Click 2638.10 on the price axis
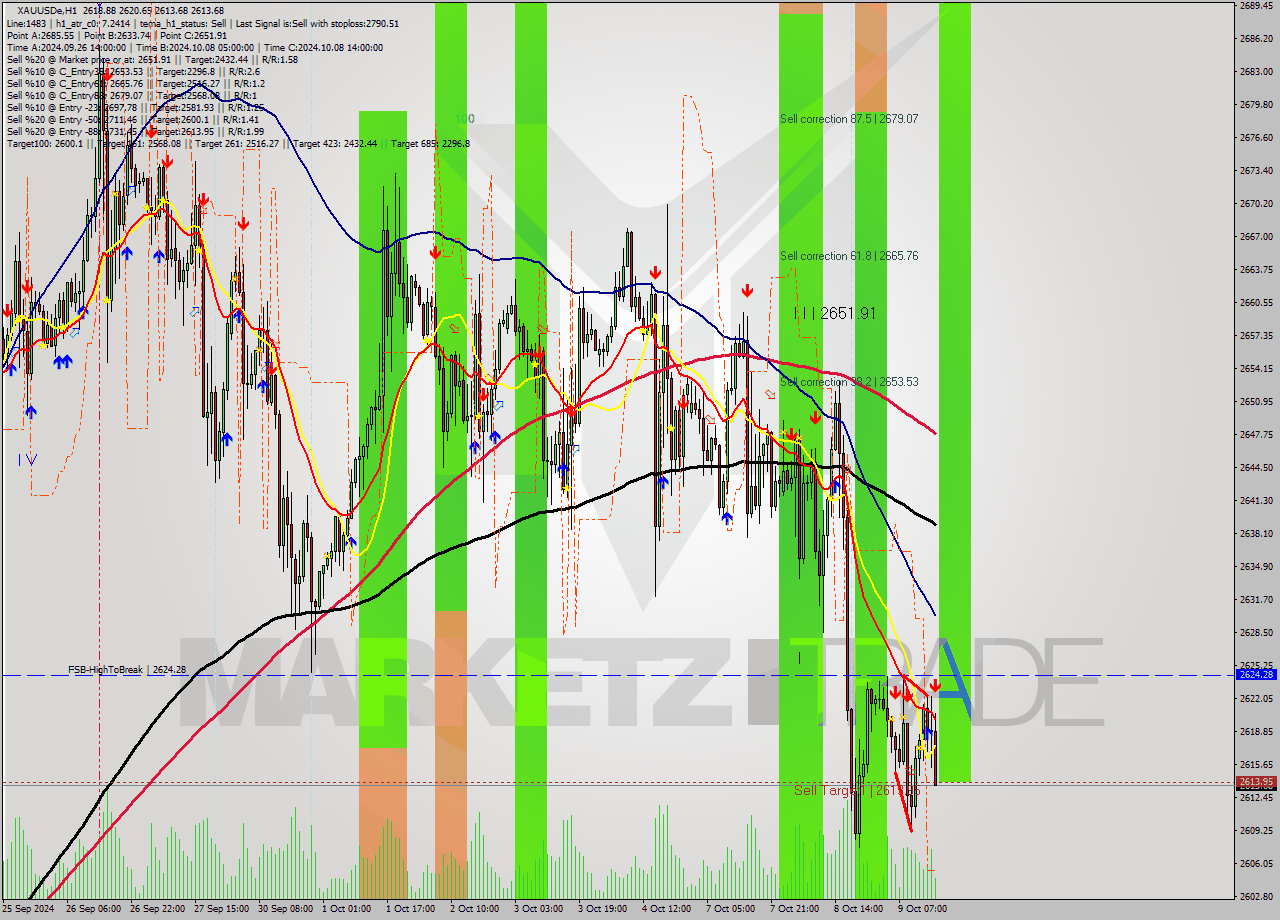The image size is (1280, 920). (1255, 533)
